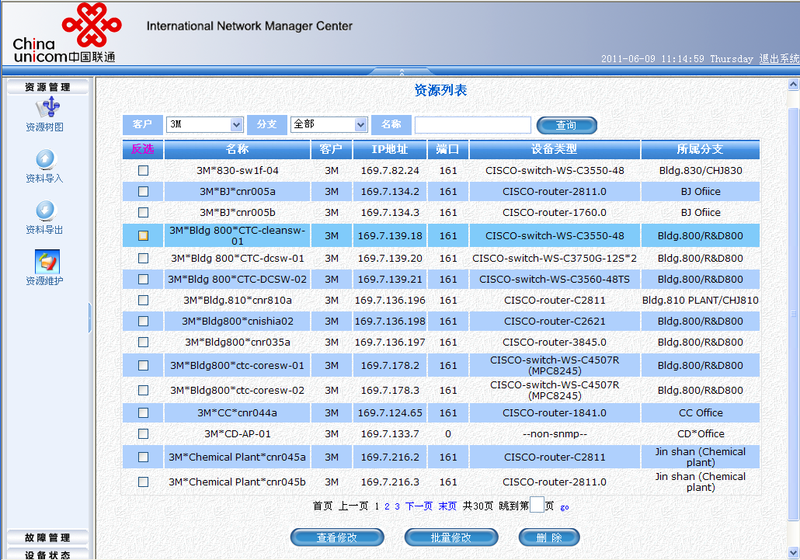This screenshot has width=800, height=560.
Task: Click the 端口 column header
Action: [448, 149]
